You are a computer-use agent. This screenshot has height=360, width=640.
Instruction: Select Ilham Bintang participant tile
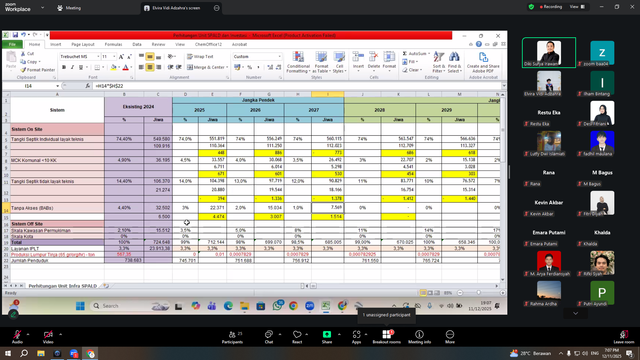coord(602,82)
